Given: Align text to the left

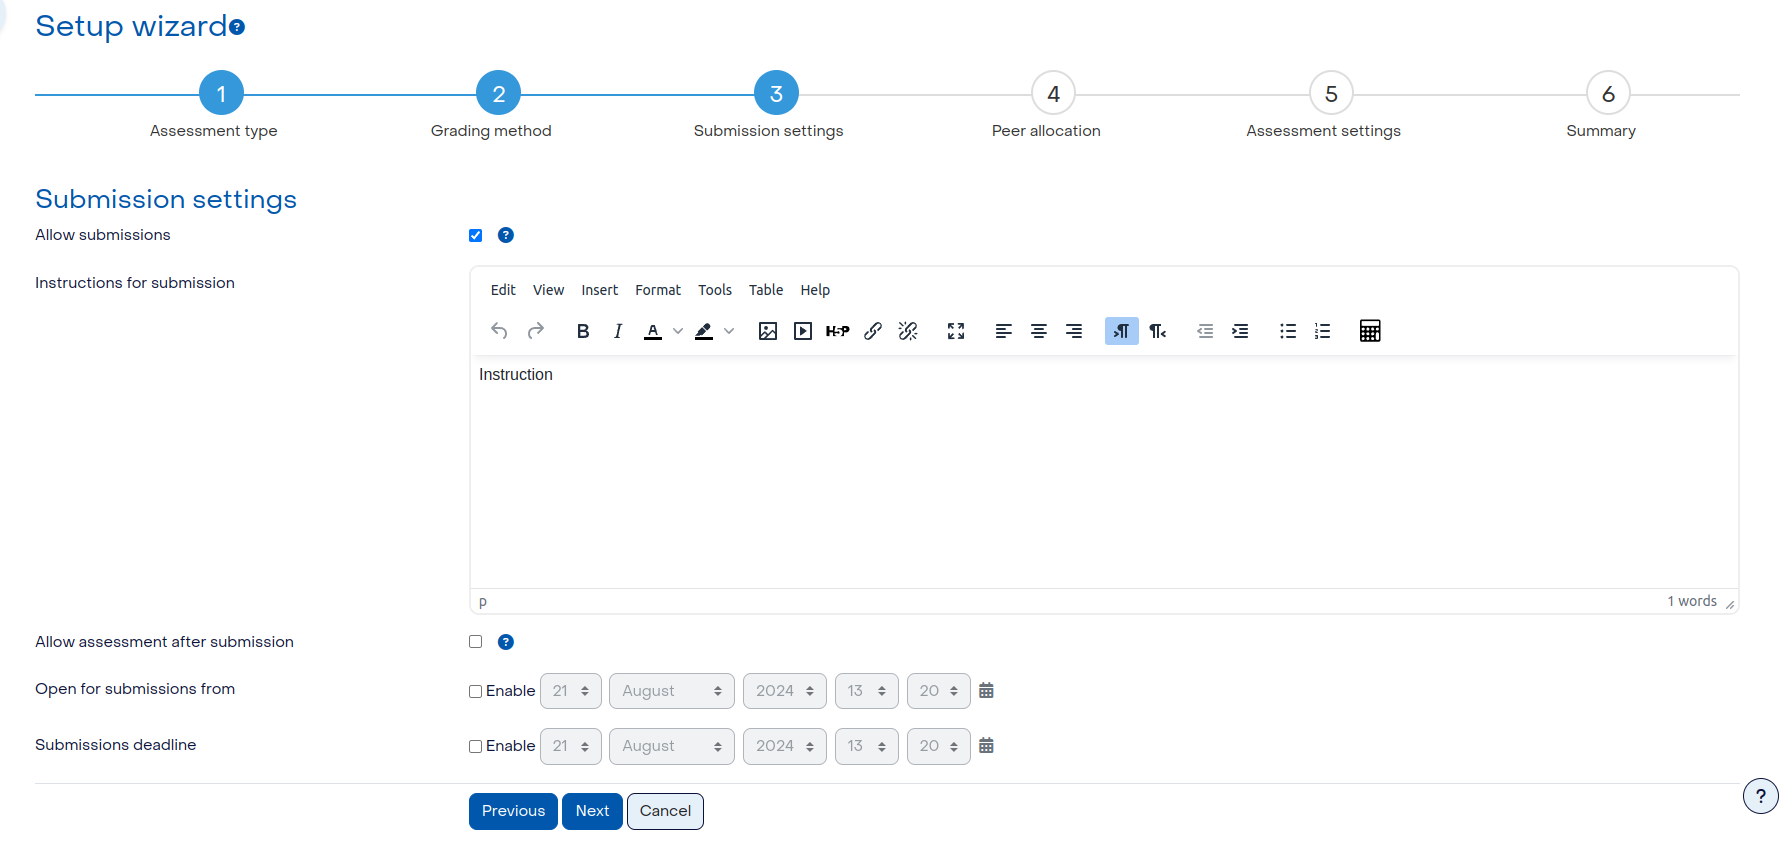Looking at the screenshot, I should 1004,331.
